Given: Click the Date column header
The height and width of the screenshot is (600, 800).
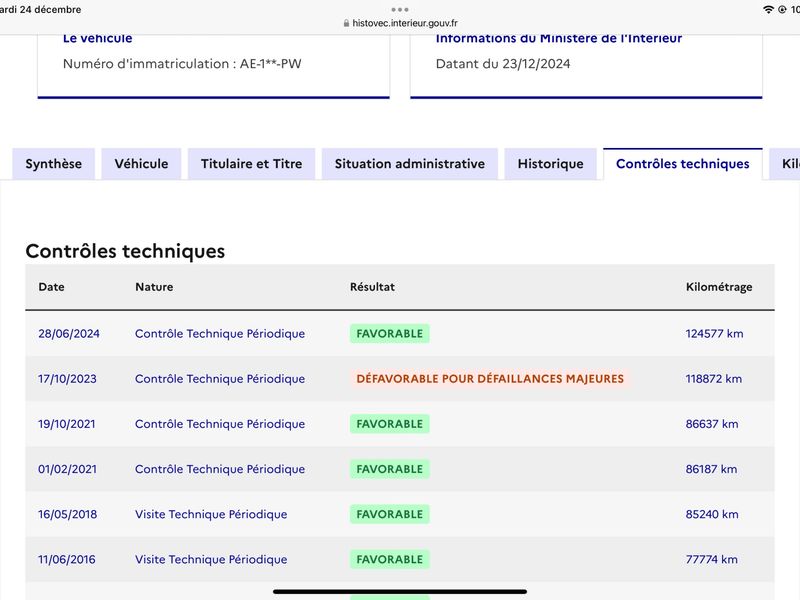Looking at the screenshot, I should coord(52,287).
